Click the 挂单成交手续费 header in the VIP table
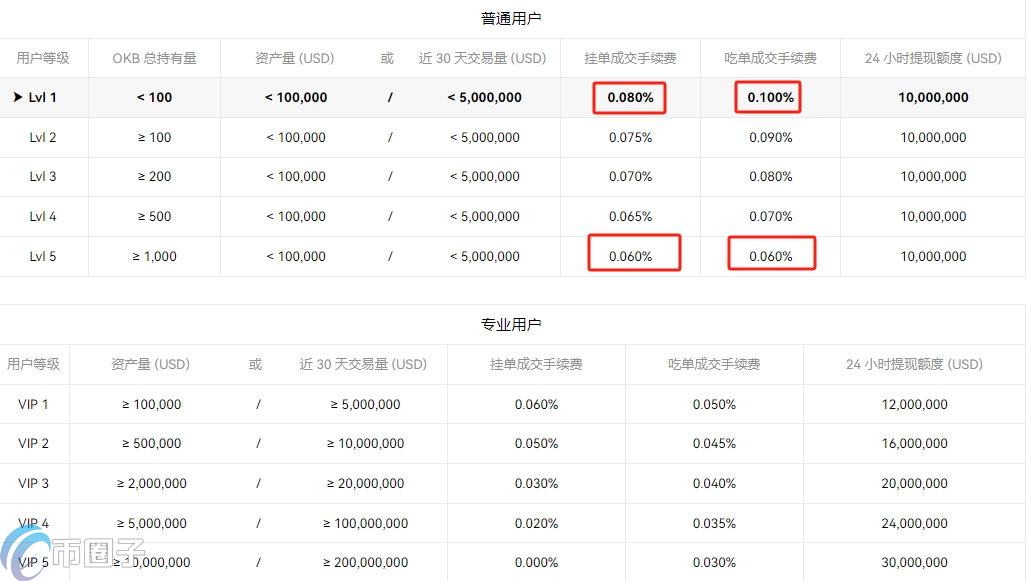This screenshot has width=1028, height=581. pyautogui.click(x=536, y=364)
